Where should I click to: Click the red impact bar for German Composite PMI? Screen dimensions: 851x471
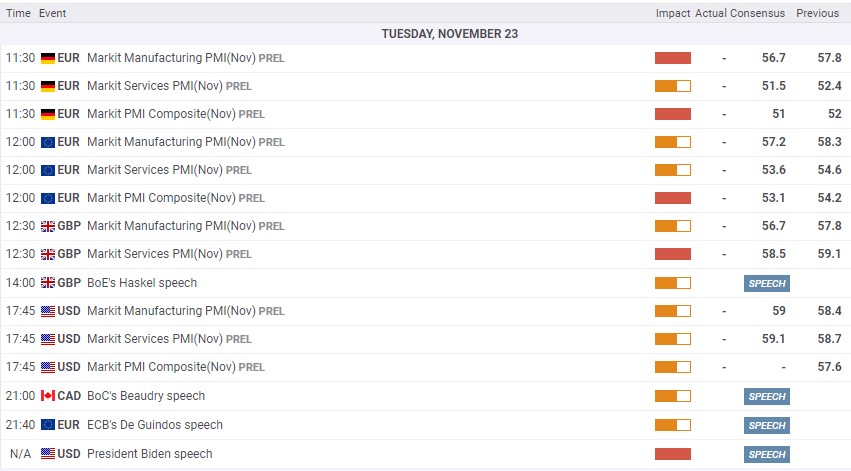[x=672, y=114]
